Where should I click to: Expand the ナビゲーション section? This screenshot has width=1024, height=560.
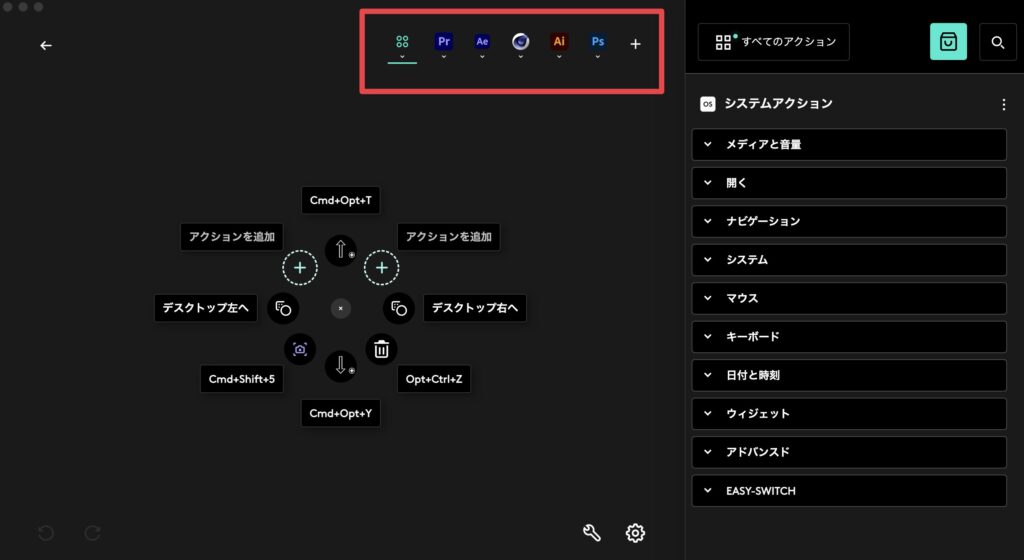tap(849, 221)
